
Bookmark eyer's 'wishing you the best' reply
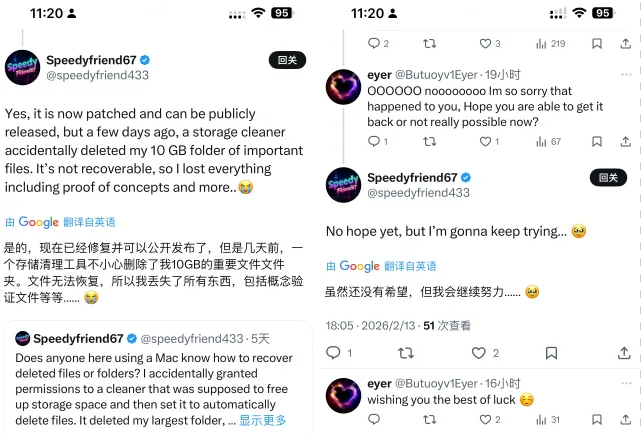coord(597,419)
